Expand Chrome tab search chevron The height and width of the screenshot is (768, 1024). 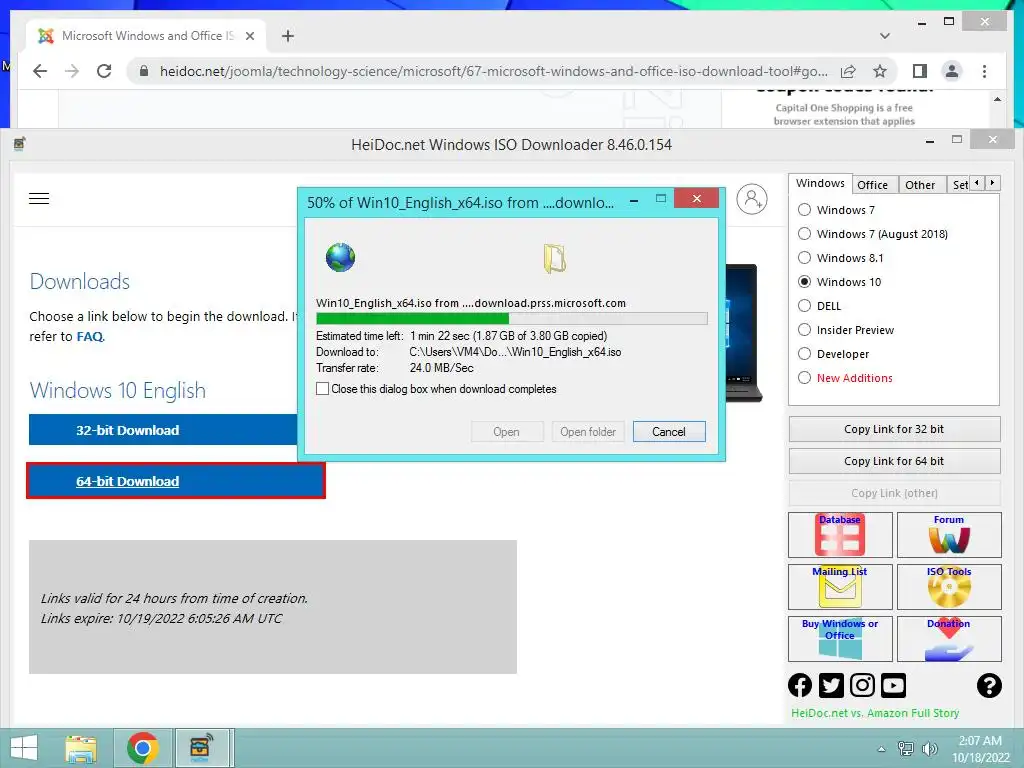point(885,36)
